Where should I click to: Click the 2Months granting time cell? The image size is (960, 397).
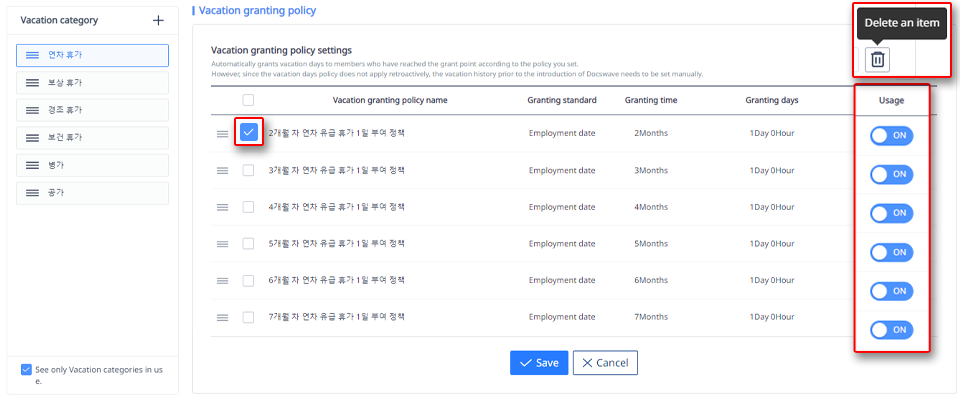pyautogui.click(x=651, y=134)
